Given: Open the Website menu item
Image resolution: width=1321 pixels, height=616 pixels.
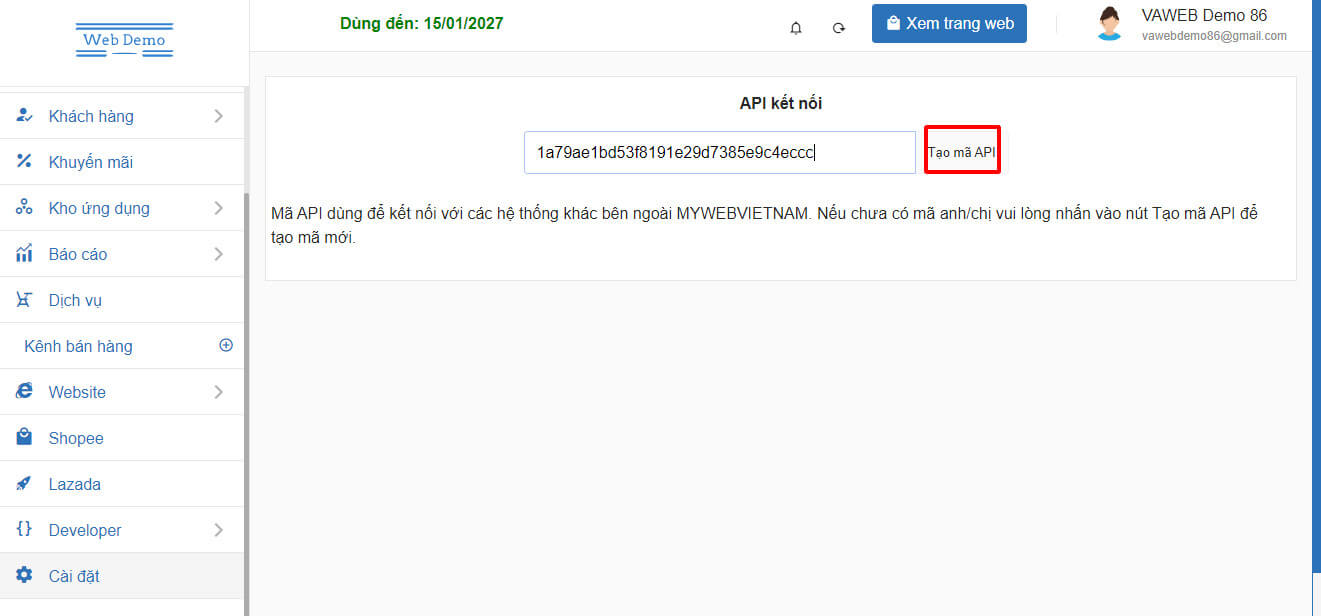Looking at the screenshot, I should (77, 392).
